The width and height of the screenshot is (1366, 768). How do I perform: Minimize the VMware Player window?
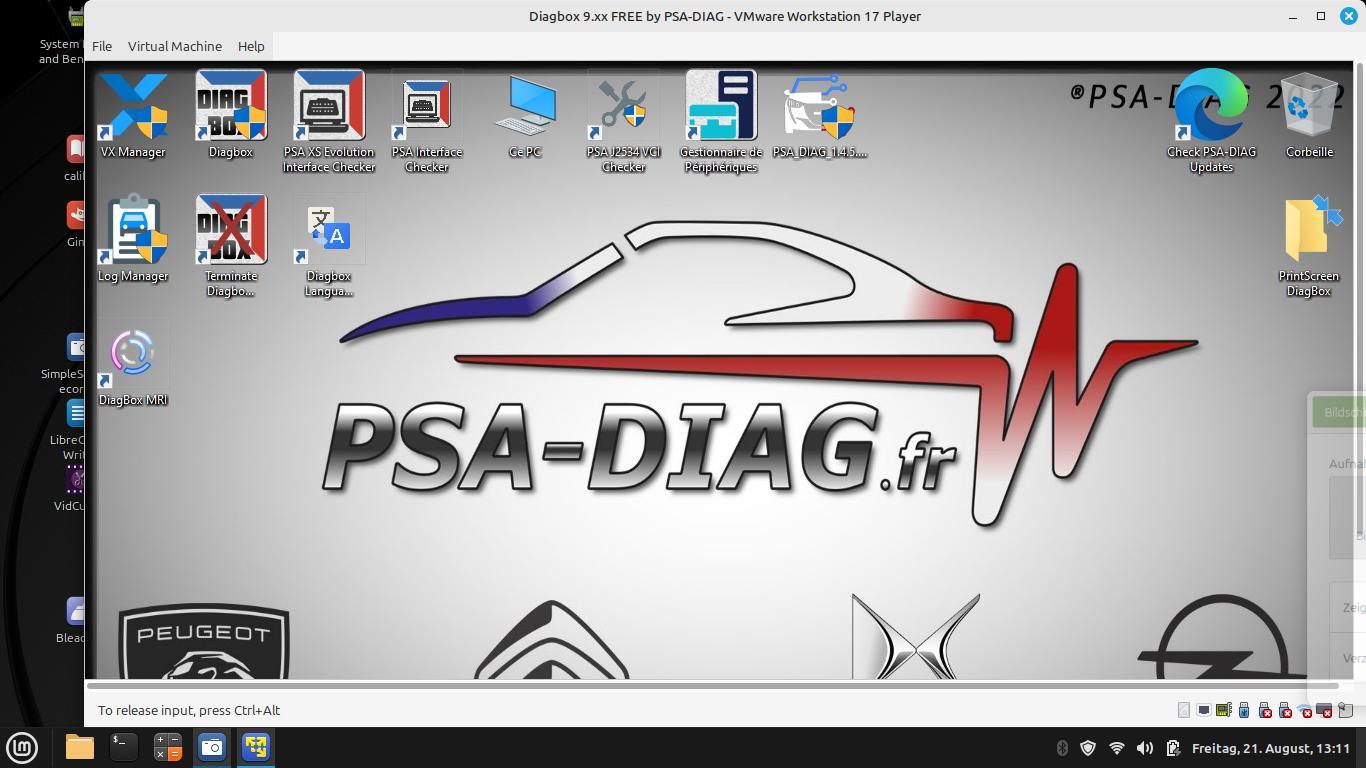tap(1293, 16)
